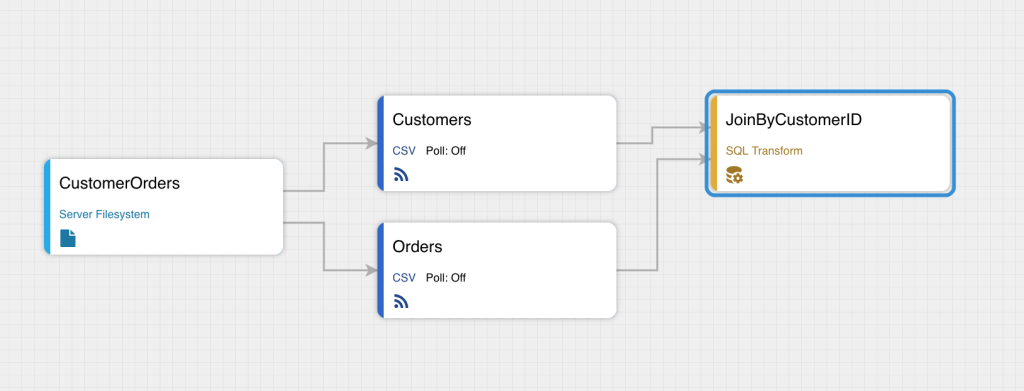This screenshot has height=391, width=1024.
Task: Click CSV label in the Orders node
Action: point(404,277)
